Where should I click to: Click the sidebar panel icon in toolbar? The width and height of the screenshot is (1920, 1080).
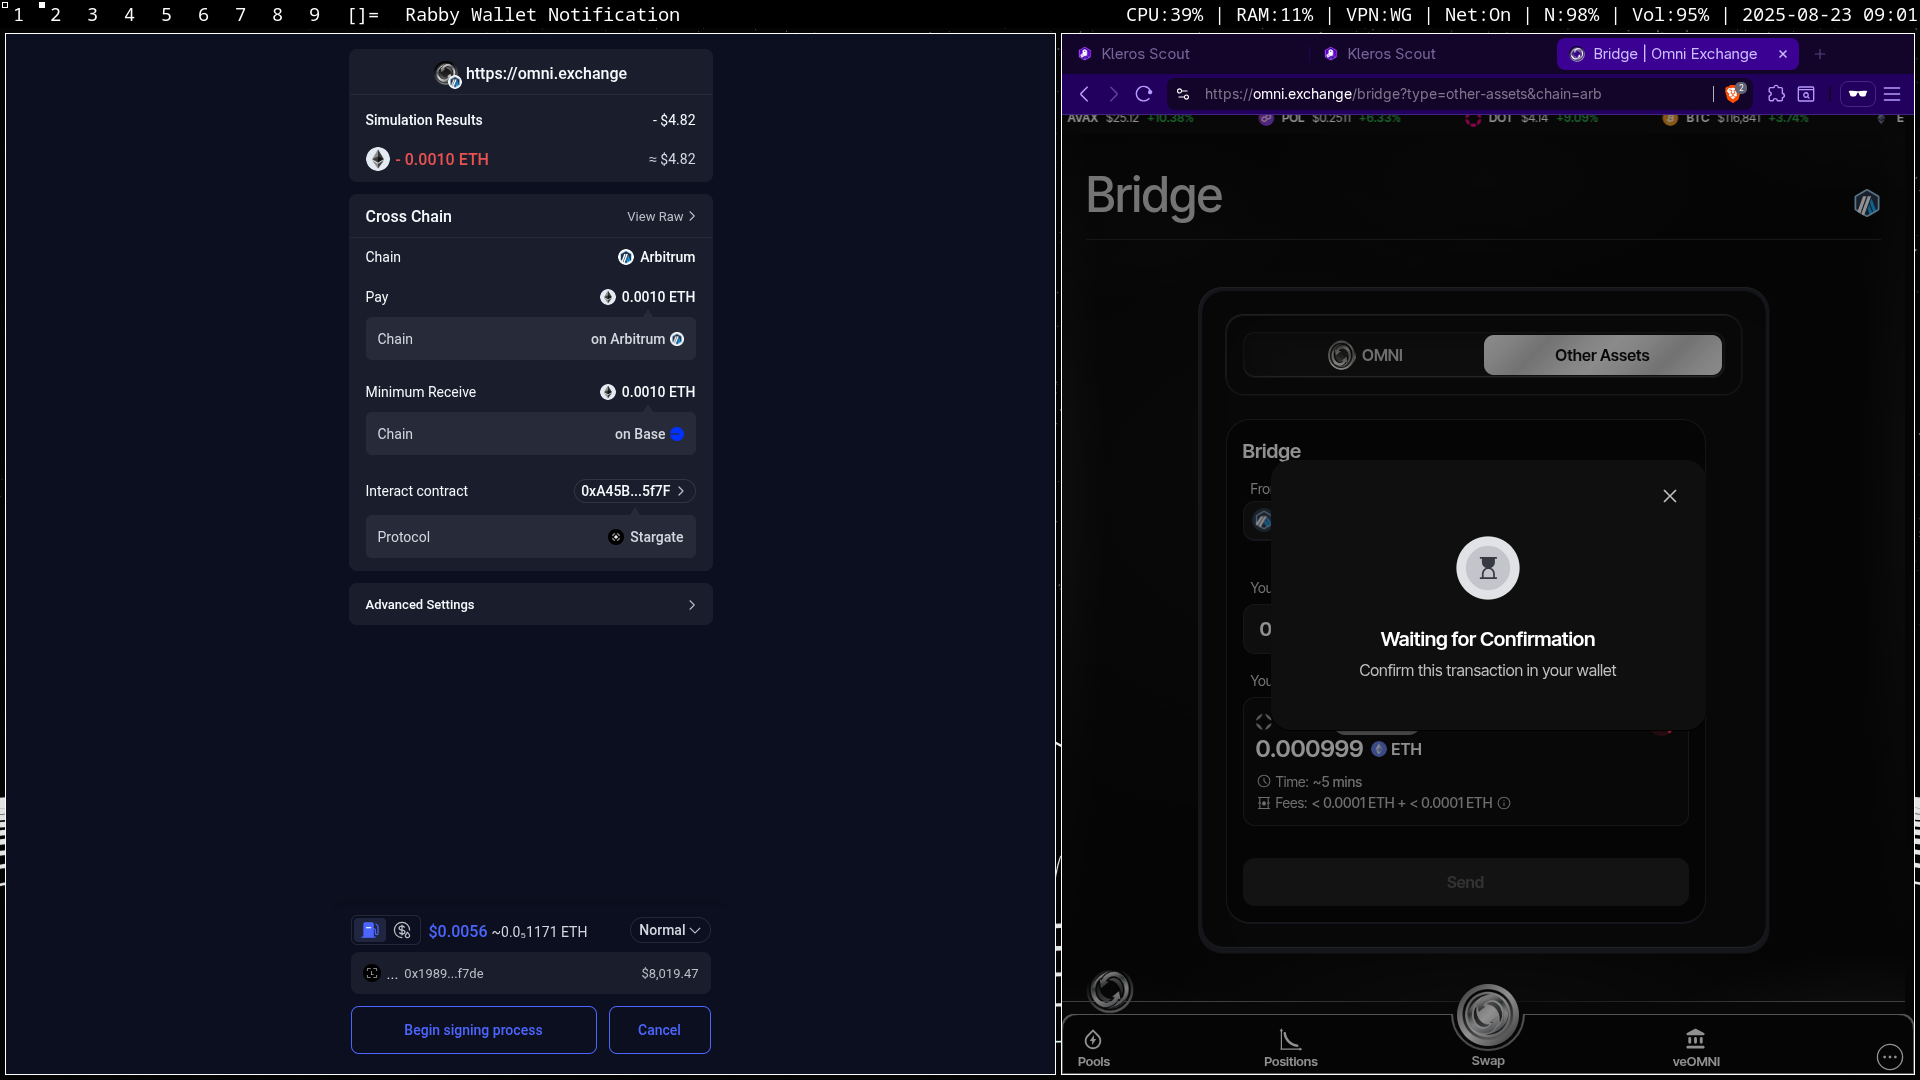[x=1806, y=94]
